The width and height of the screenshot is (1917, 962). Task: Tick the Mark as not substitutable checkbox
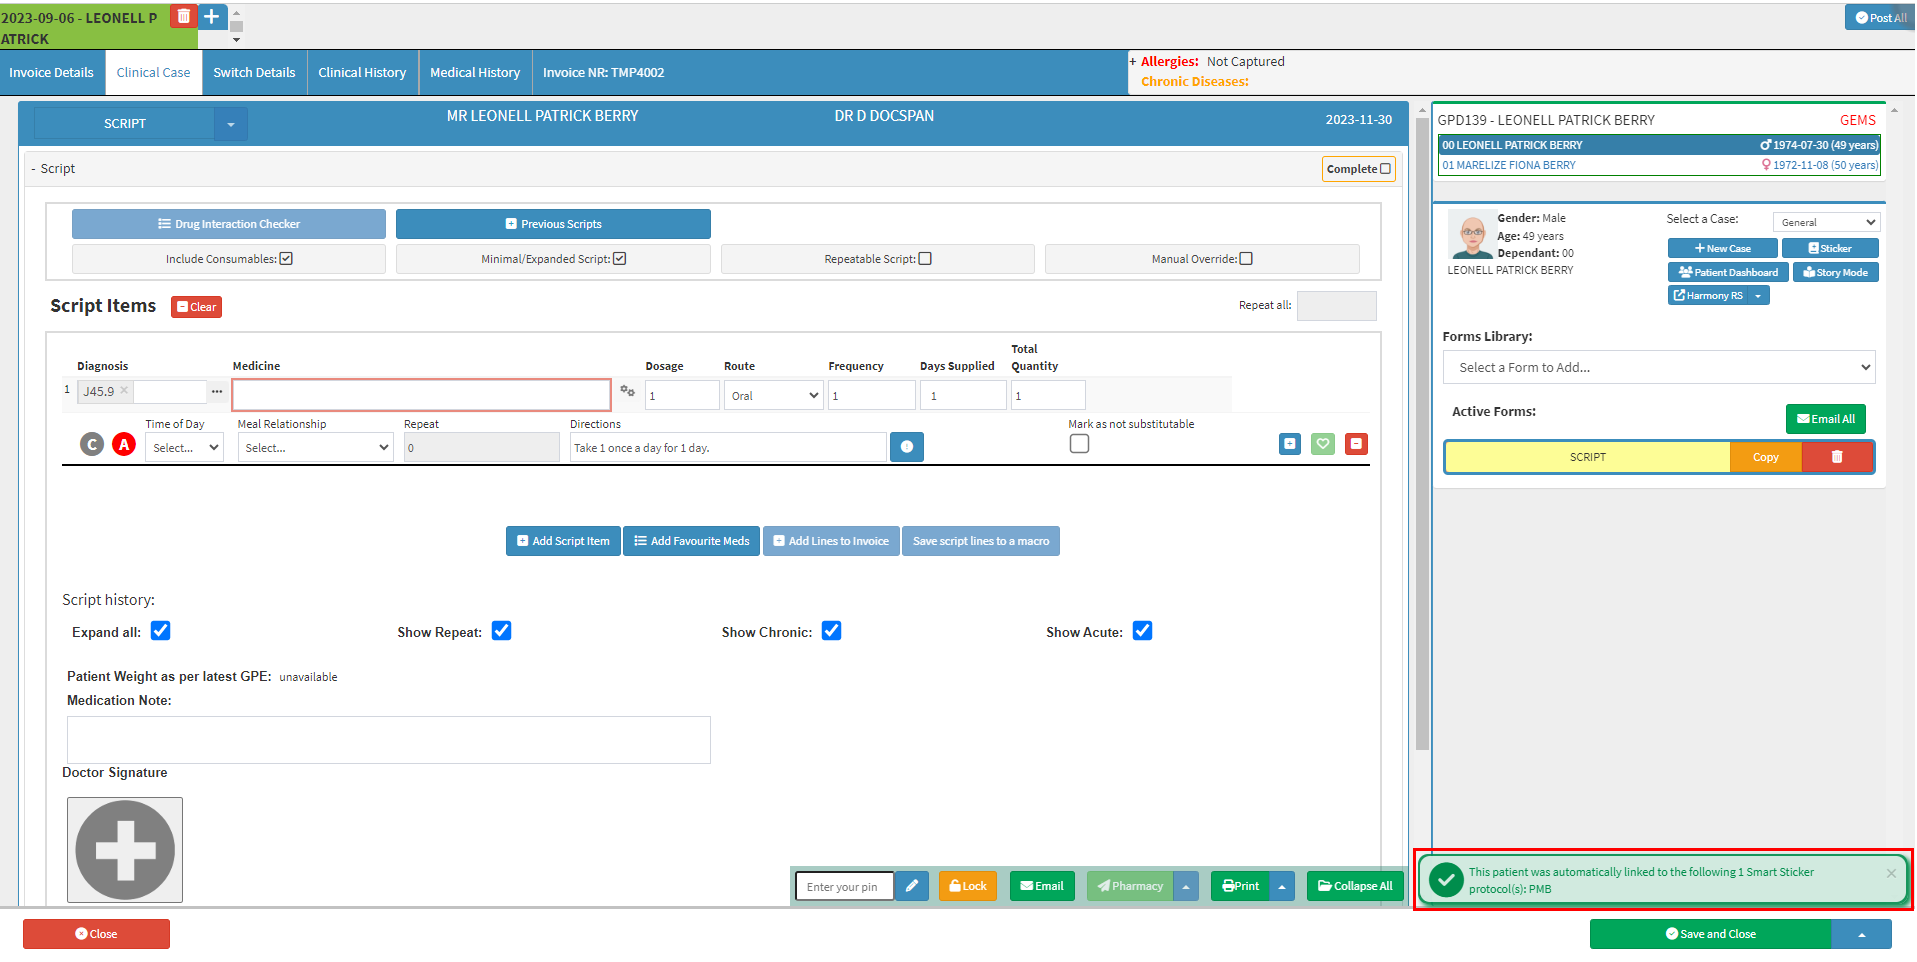tap(1079, 444)
